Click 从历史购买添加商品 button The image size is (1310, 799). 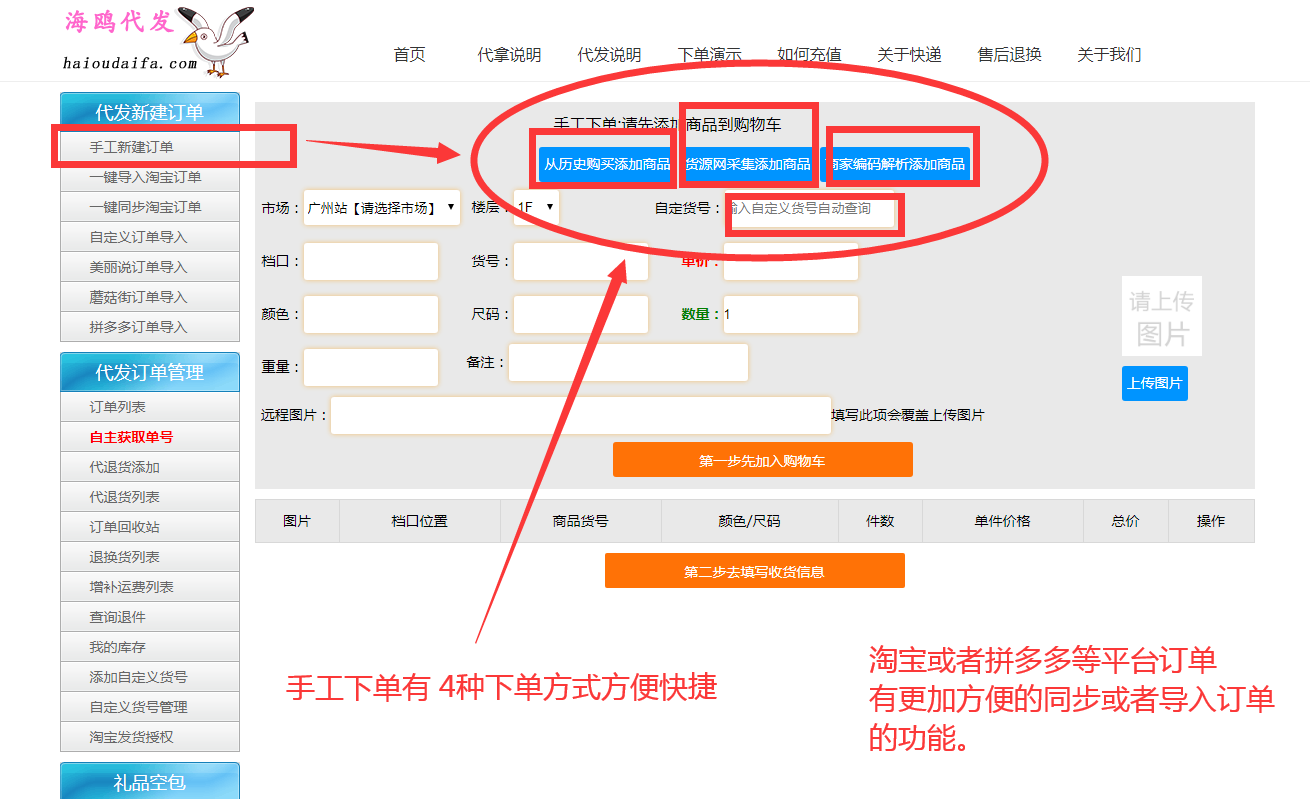(x=606, y=165)
